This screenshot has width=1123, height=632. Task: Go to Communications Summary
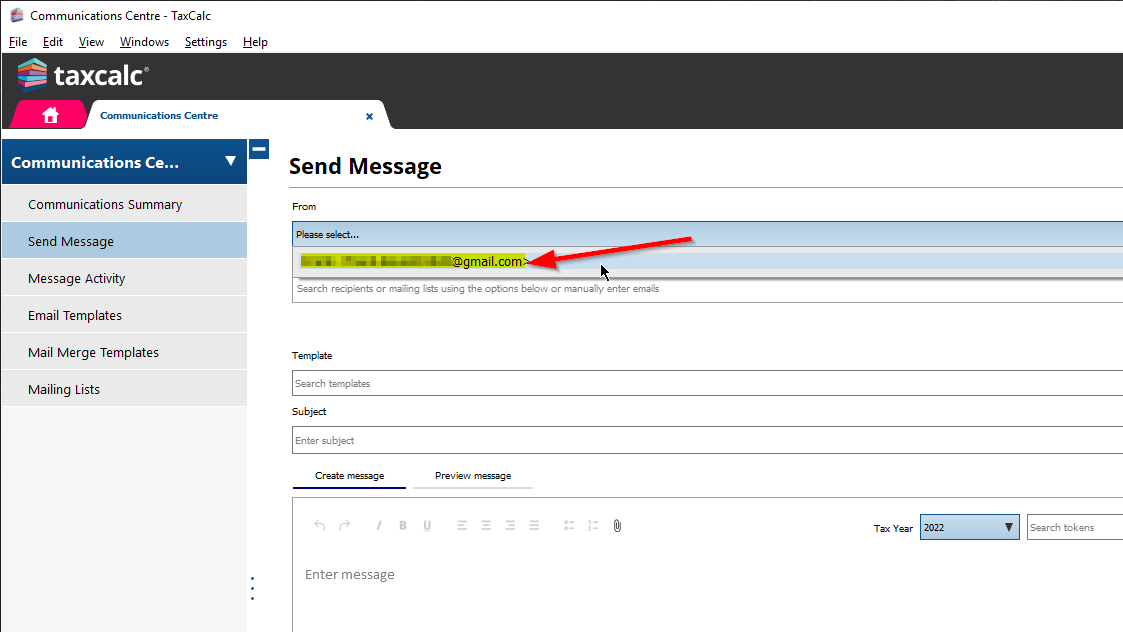[x=125, y=204]
